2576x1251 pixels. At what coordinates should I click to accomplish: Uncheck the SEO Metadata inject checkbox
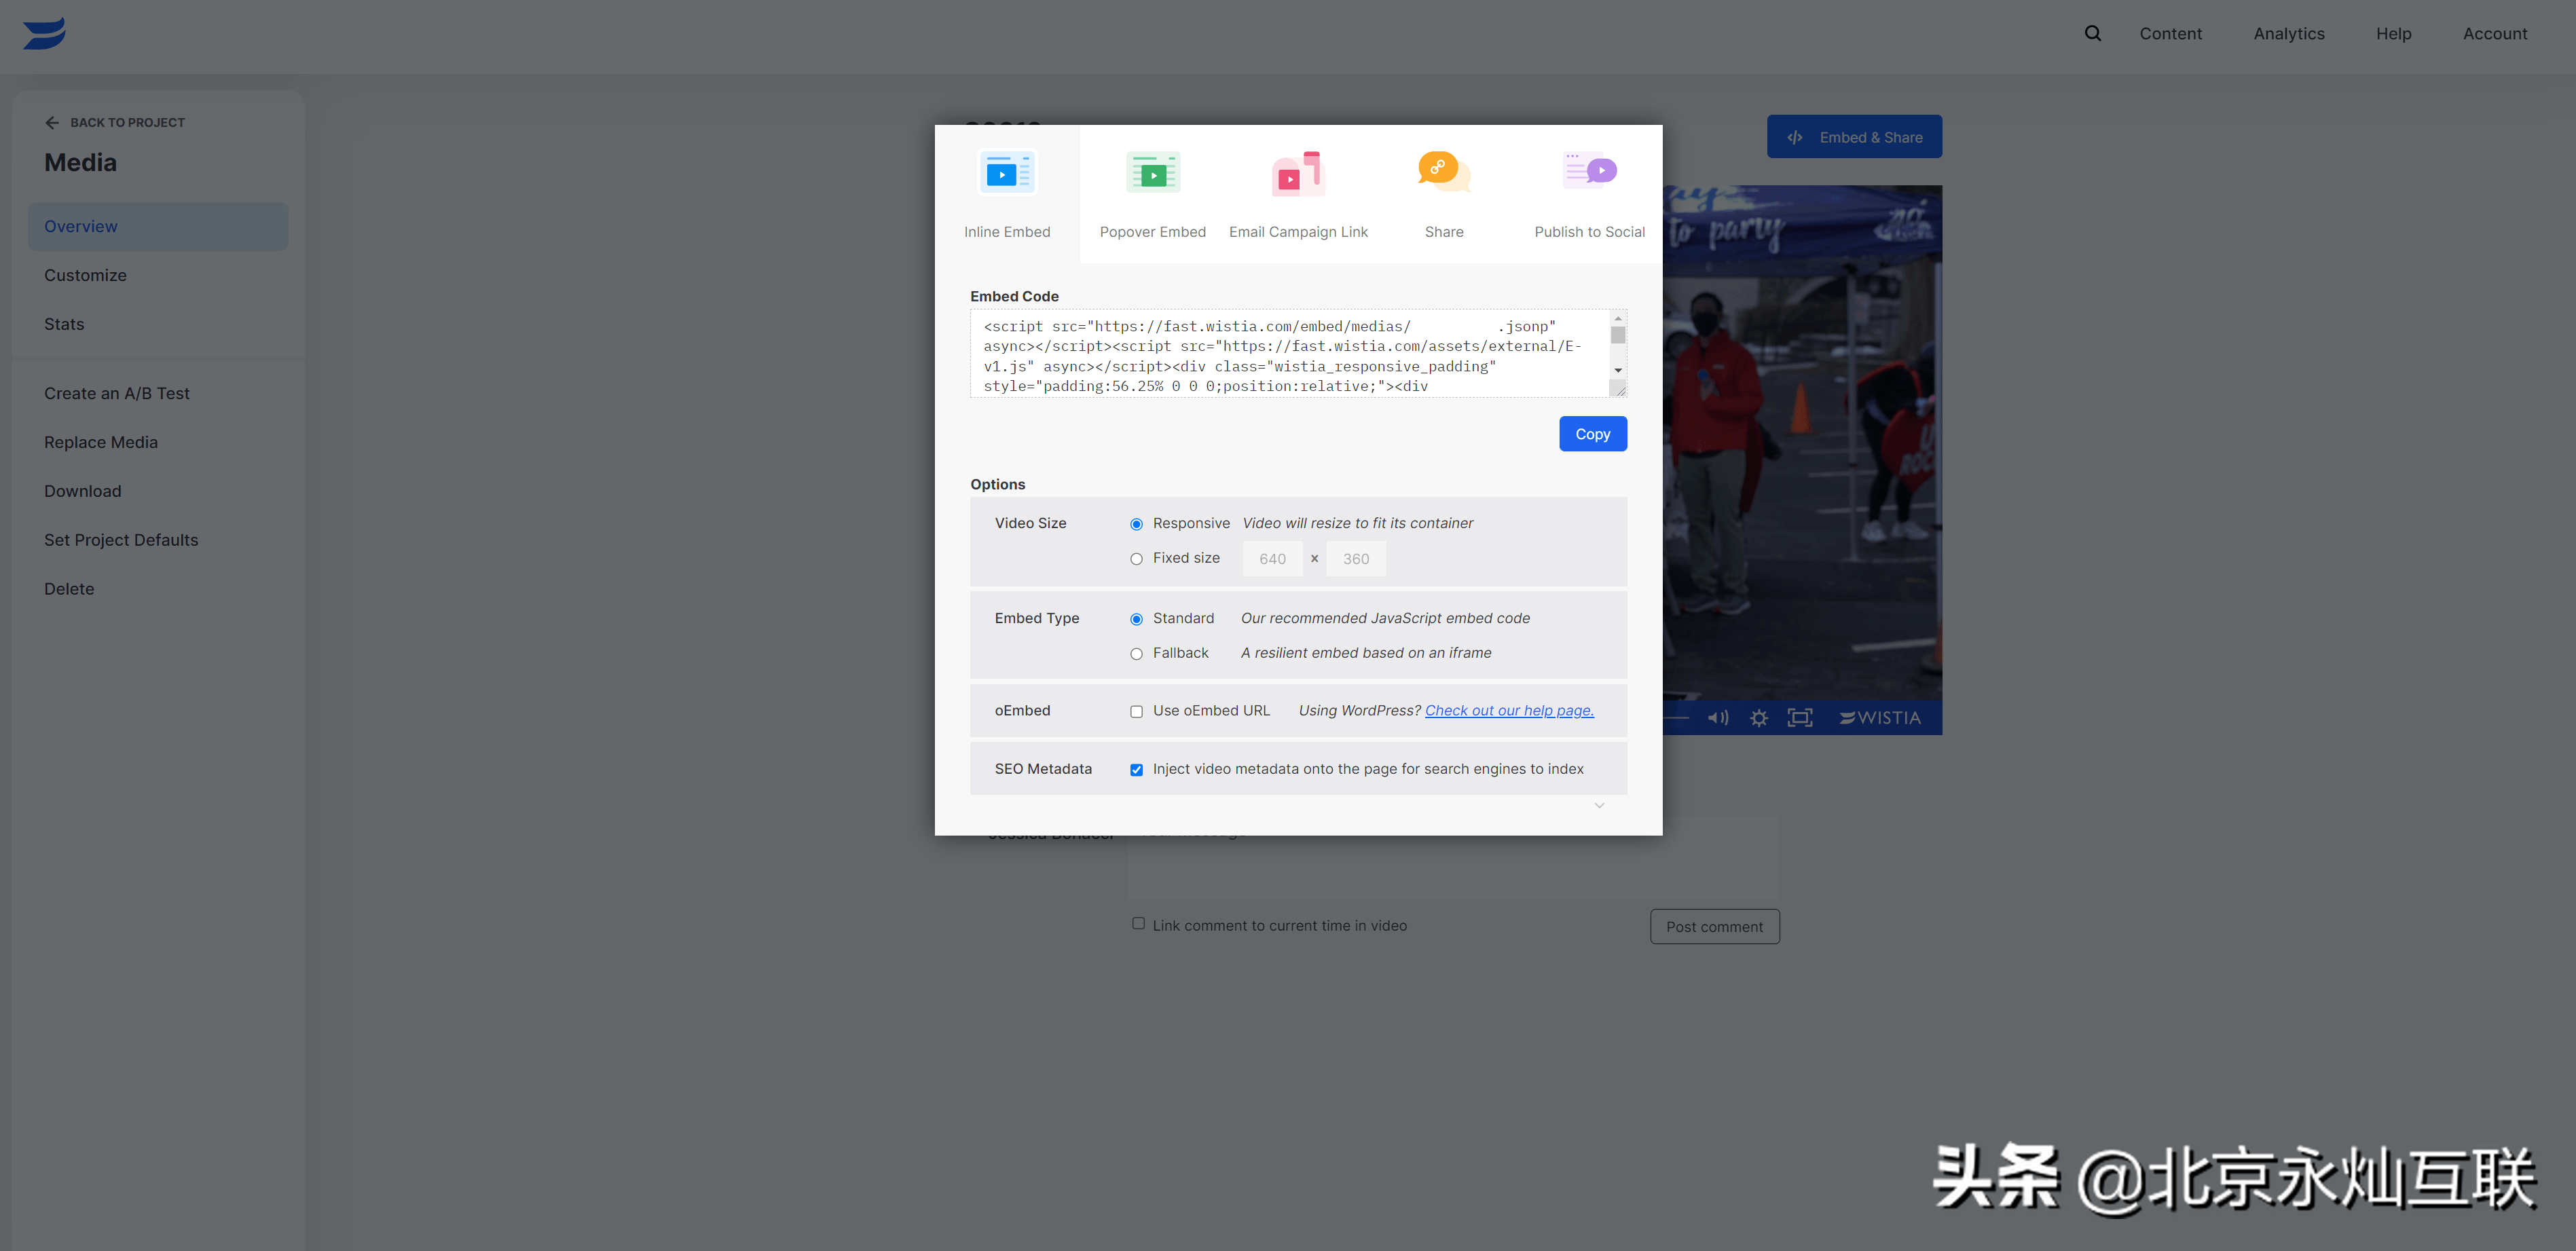pos(1136,770)
